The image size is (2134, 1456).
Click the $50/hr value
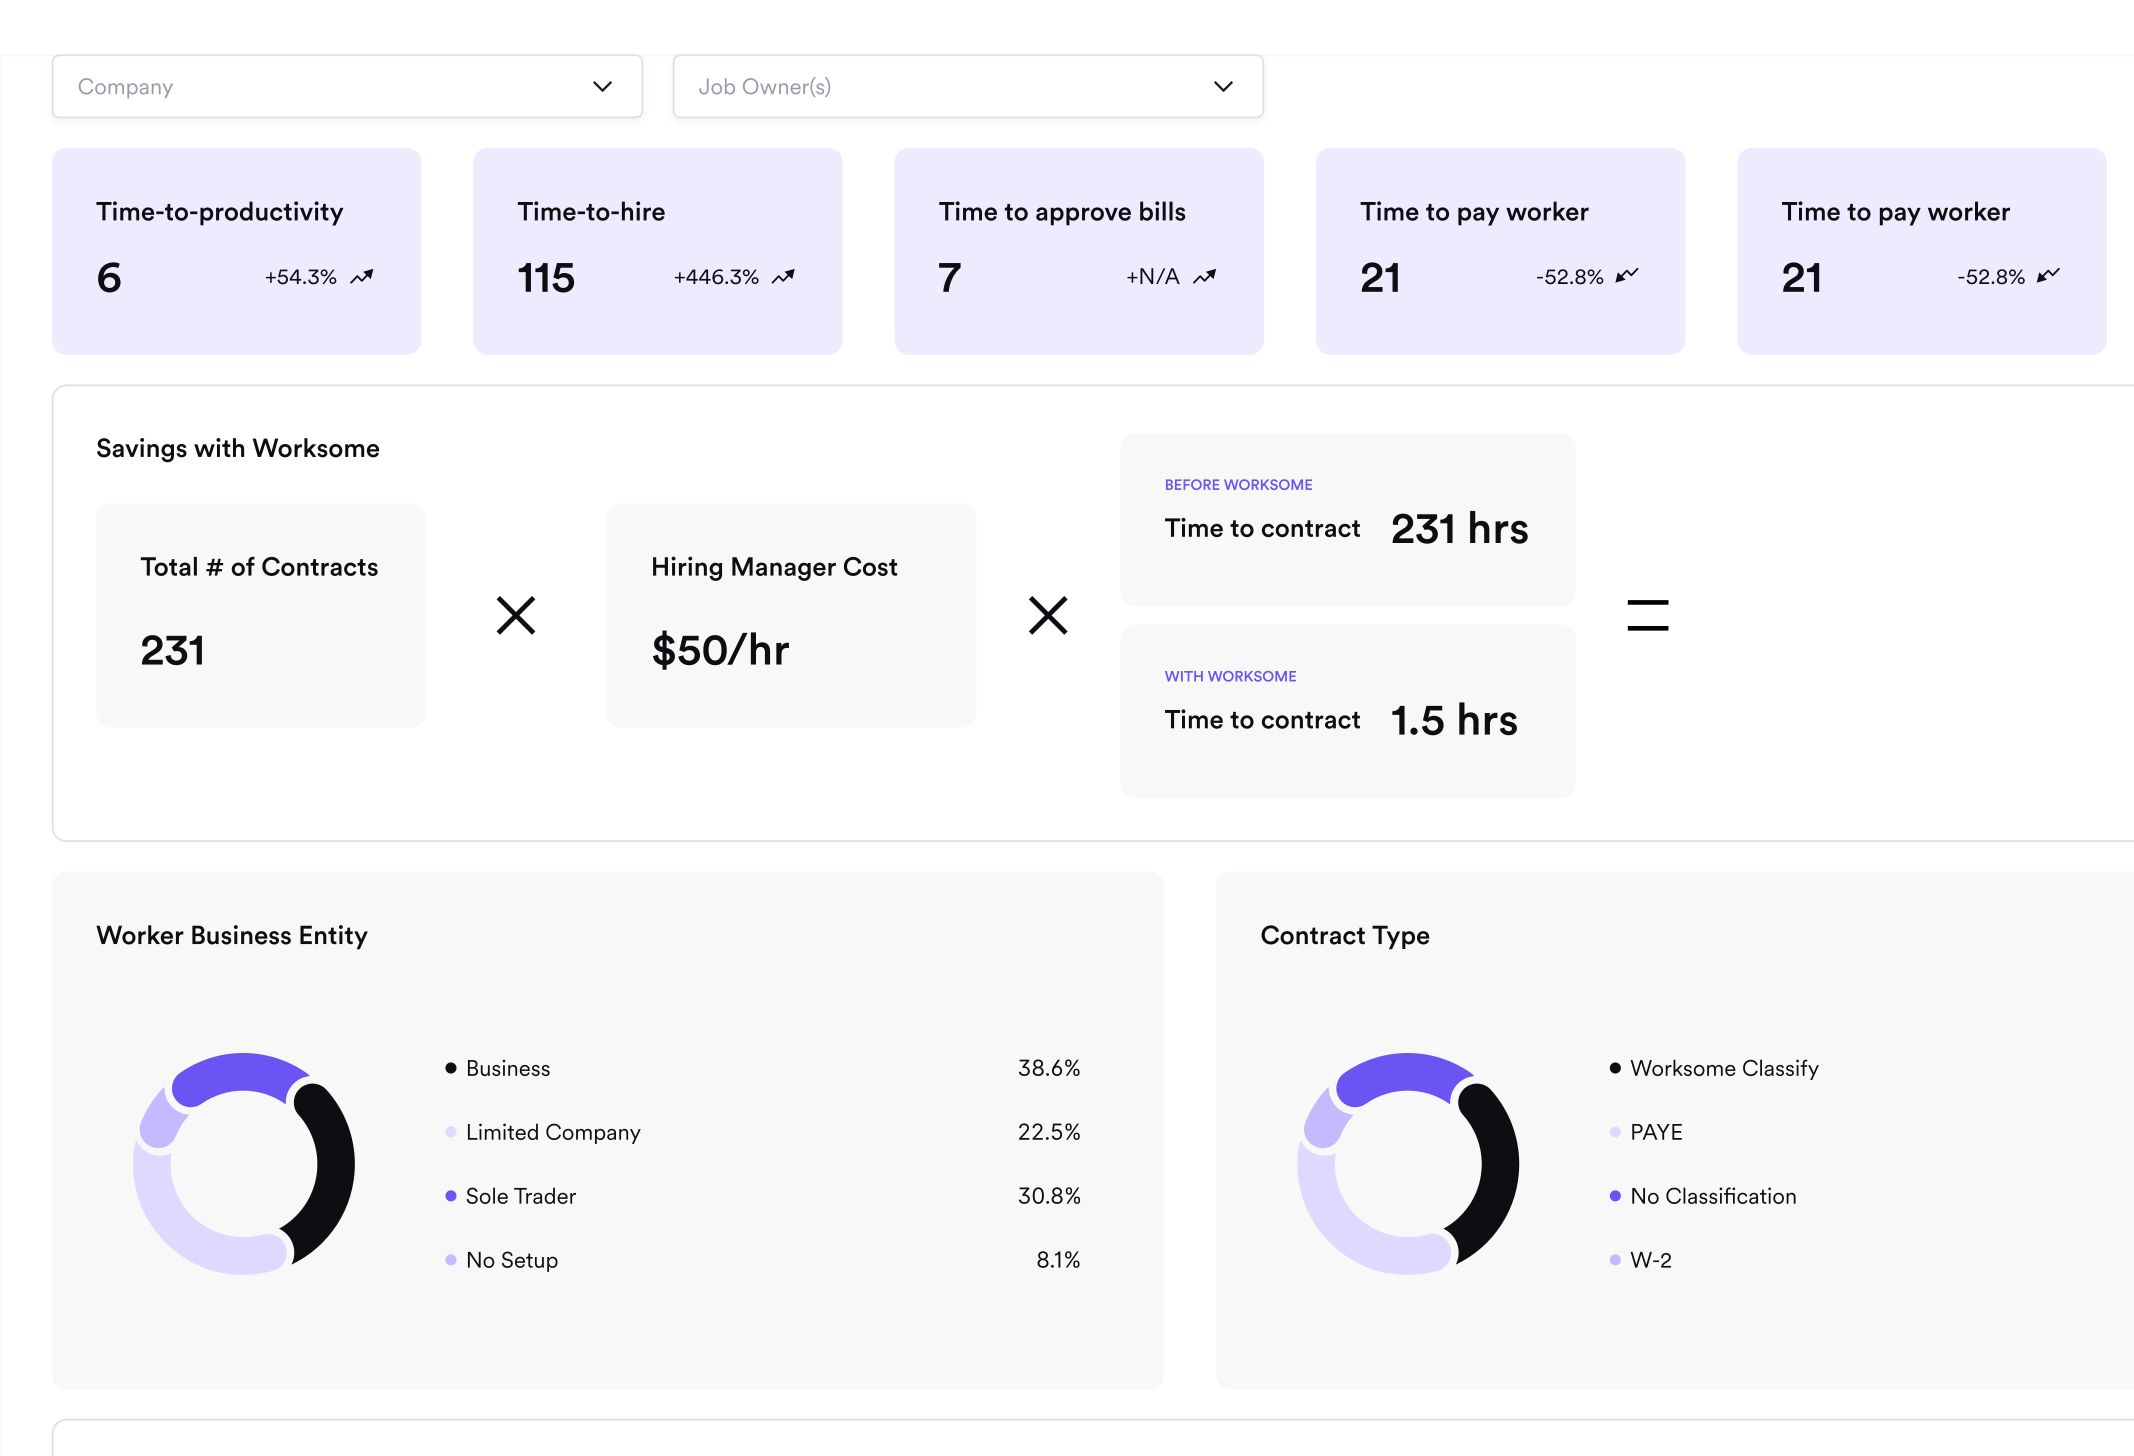720,650
